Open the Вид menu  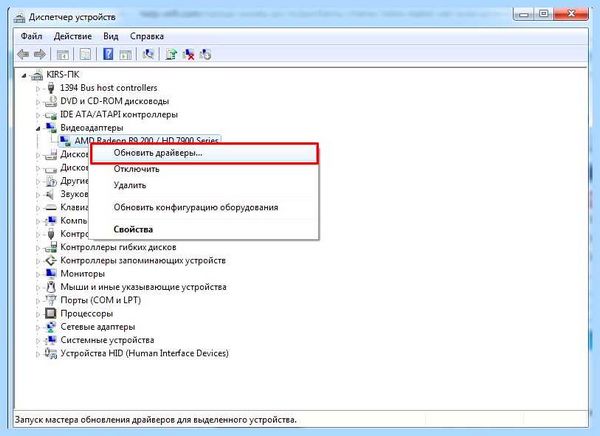pyautogui.click(x=111, y=36)
